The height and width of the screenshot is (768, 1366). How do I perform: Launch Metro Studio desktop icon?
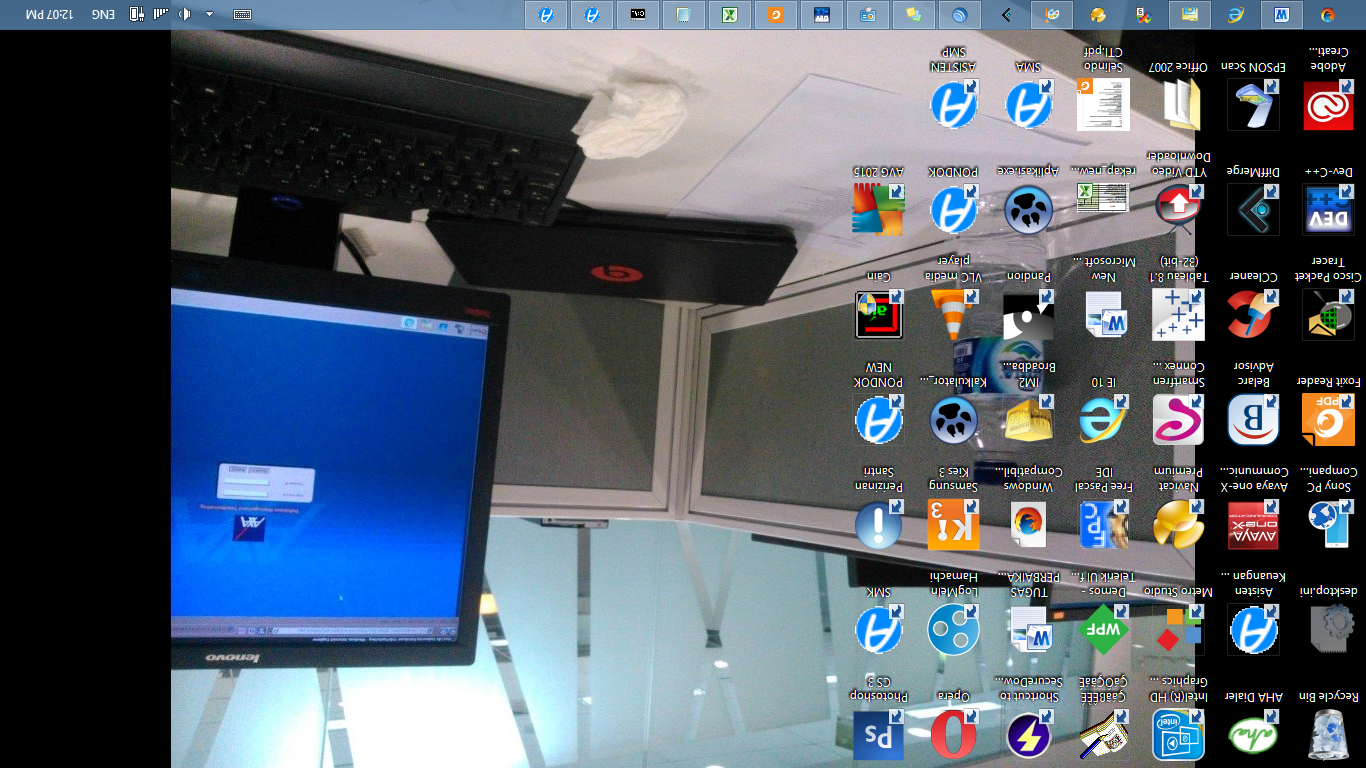pos(1178,629)
